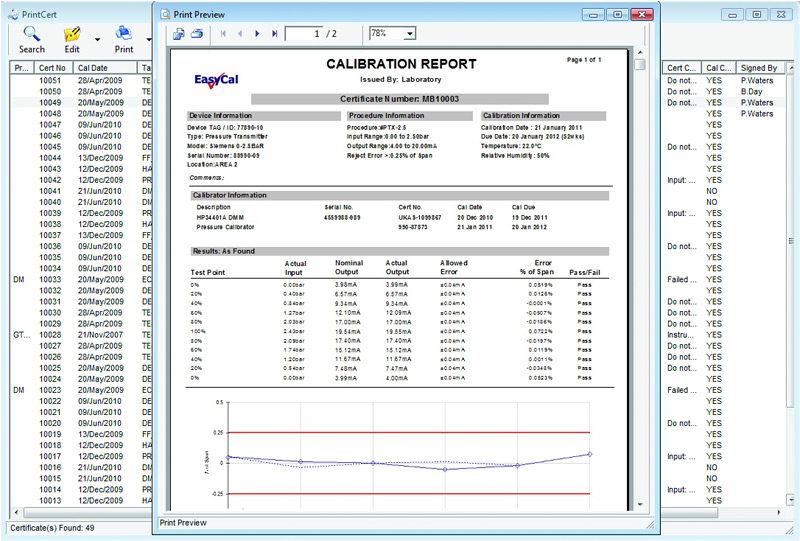Viewport: 800px width, 541px height.
Task: Click the Procedure Information section heading
Action: pyautogui.click(x=410, y=116)
